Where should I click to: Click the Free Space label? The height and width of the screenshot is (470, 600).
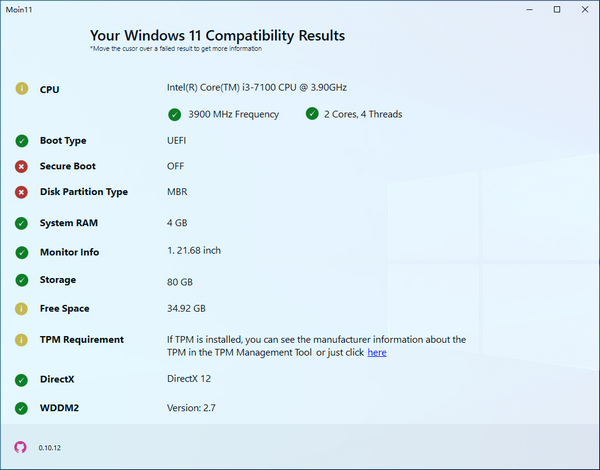64,308
